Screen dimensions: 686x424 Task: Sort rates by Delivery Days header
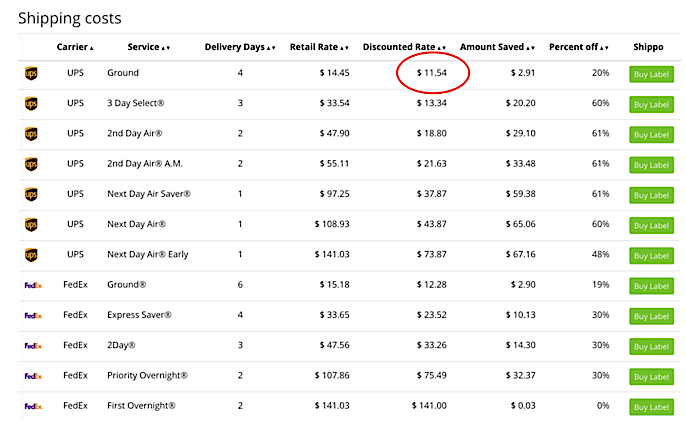[x=240, y=47]
